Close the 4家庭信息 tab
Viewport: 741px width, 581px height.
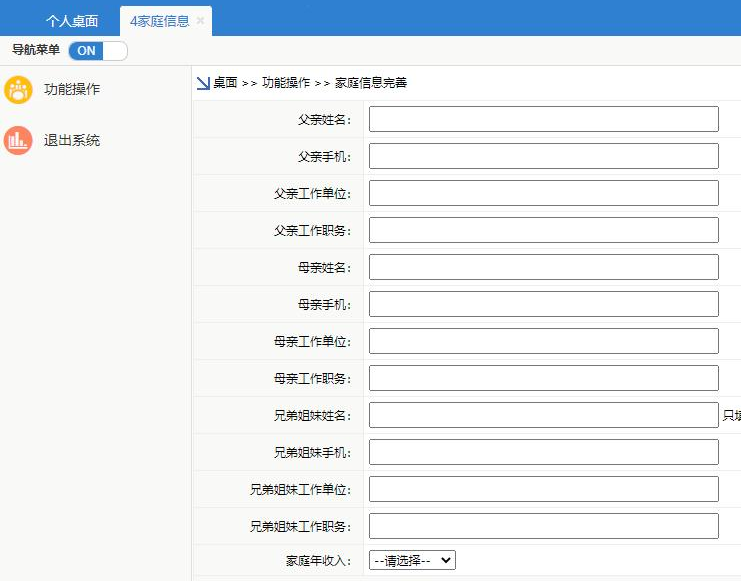click(201, 20)
